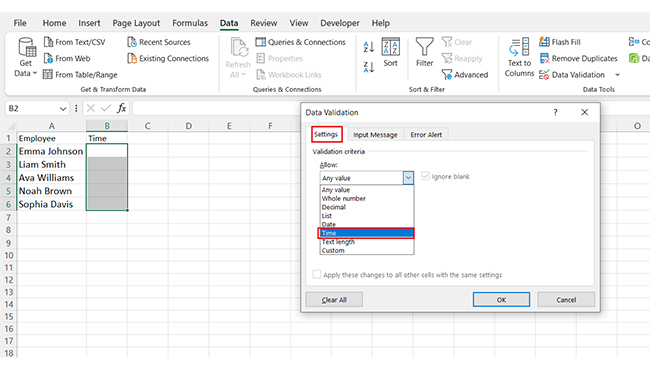Viewport: 650px width, 370px height.
Task: Click the Clear All button
Action: (334, 300)
